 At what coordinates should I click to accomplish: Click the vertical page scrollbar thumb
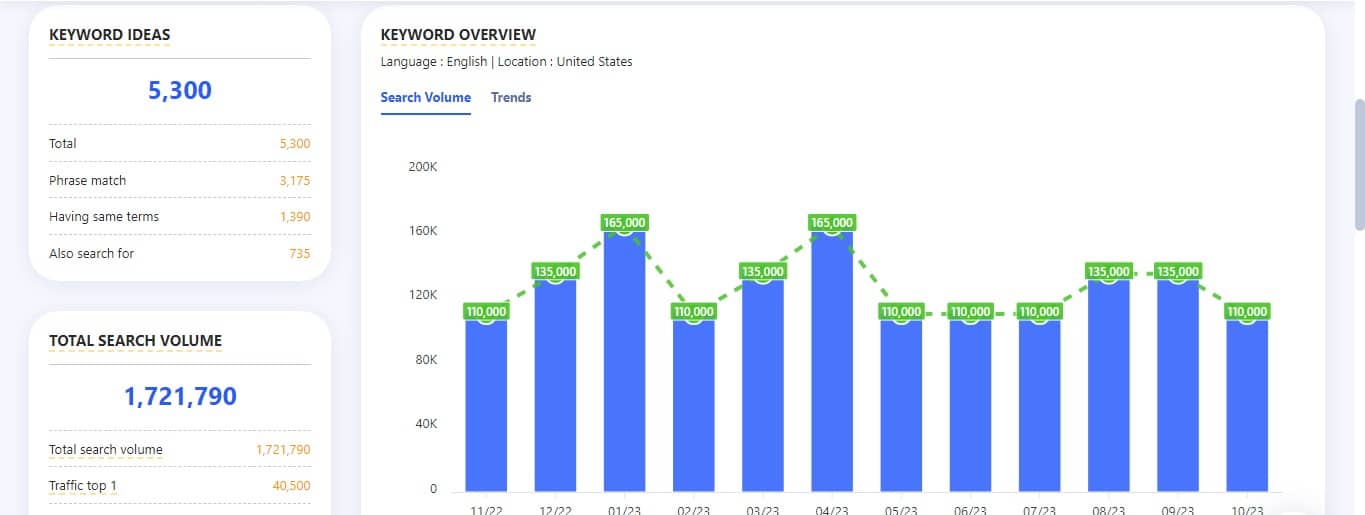[x=1358, y=165]
